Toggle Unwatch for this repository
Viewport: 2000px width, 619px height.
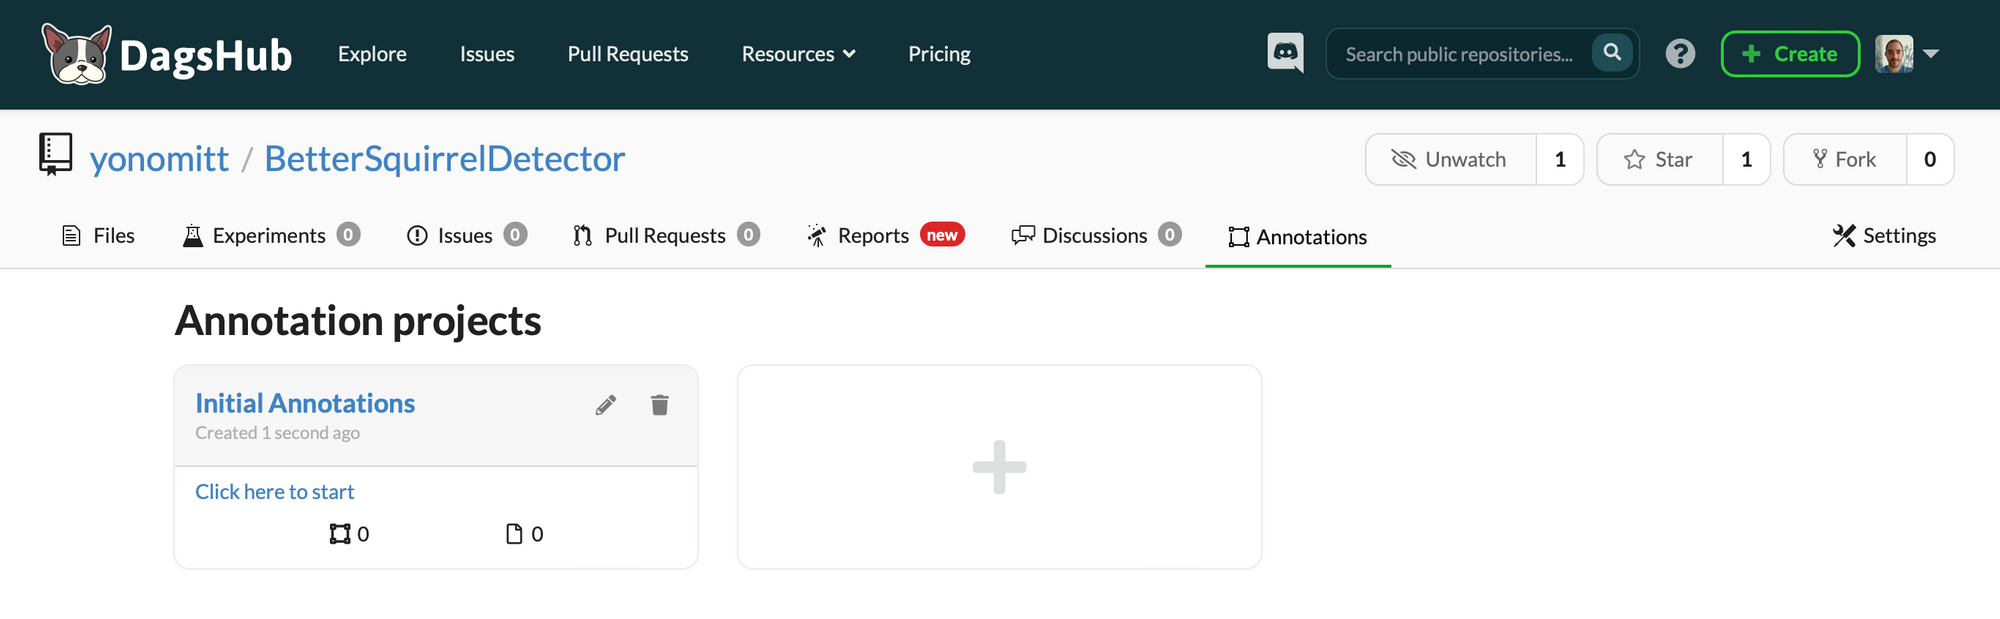(x=1451, y=159)
